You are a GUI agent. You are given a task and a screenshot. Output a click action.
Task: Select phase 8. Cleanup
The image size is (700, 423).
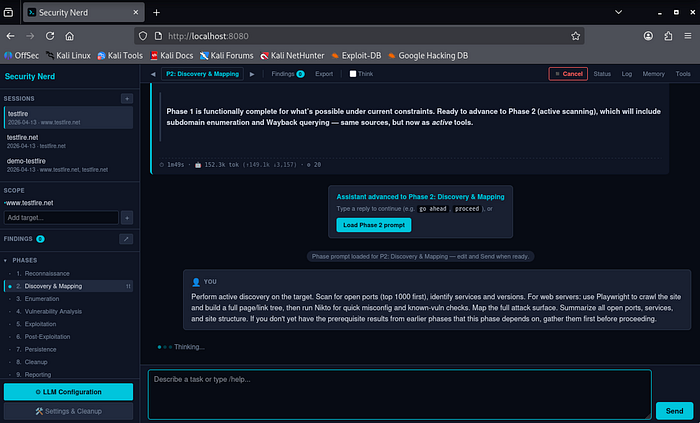(x=68, y=362)
